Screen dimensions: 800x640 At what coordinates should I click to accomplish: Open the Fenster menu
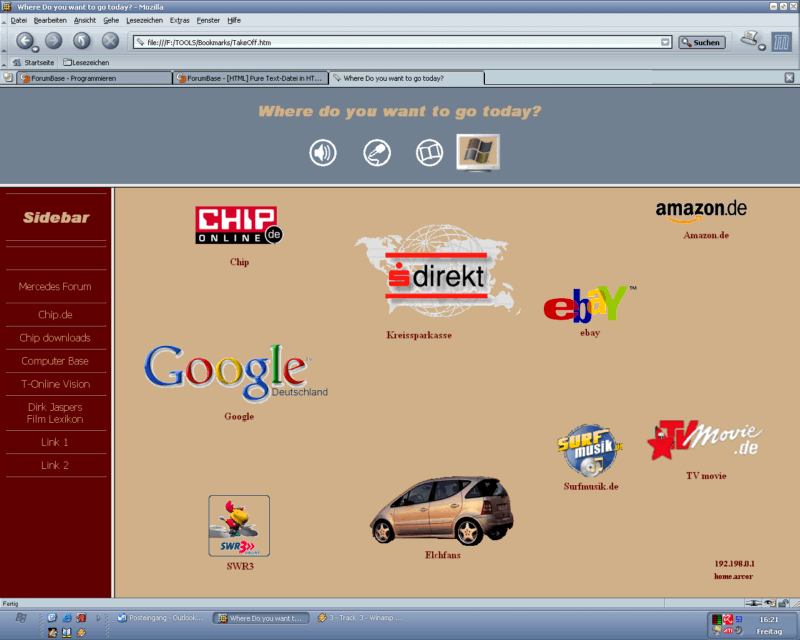coord(208,20)
